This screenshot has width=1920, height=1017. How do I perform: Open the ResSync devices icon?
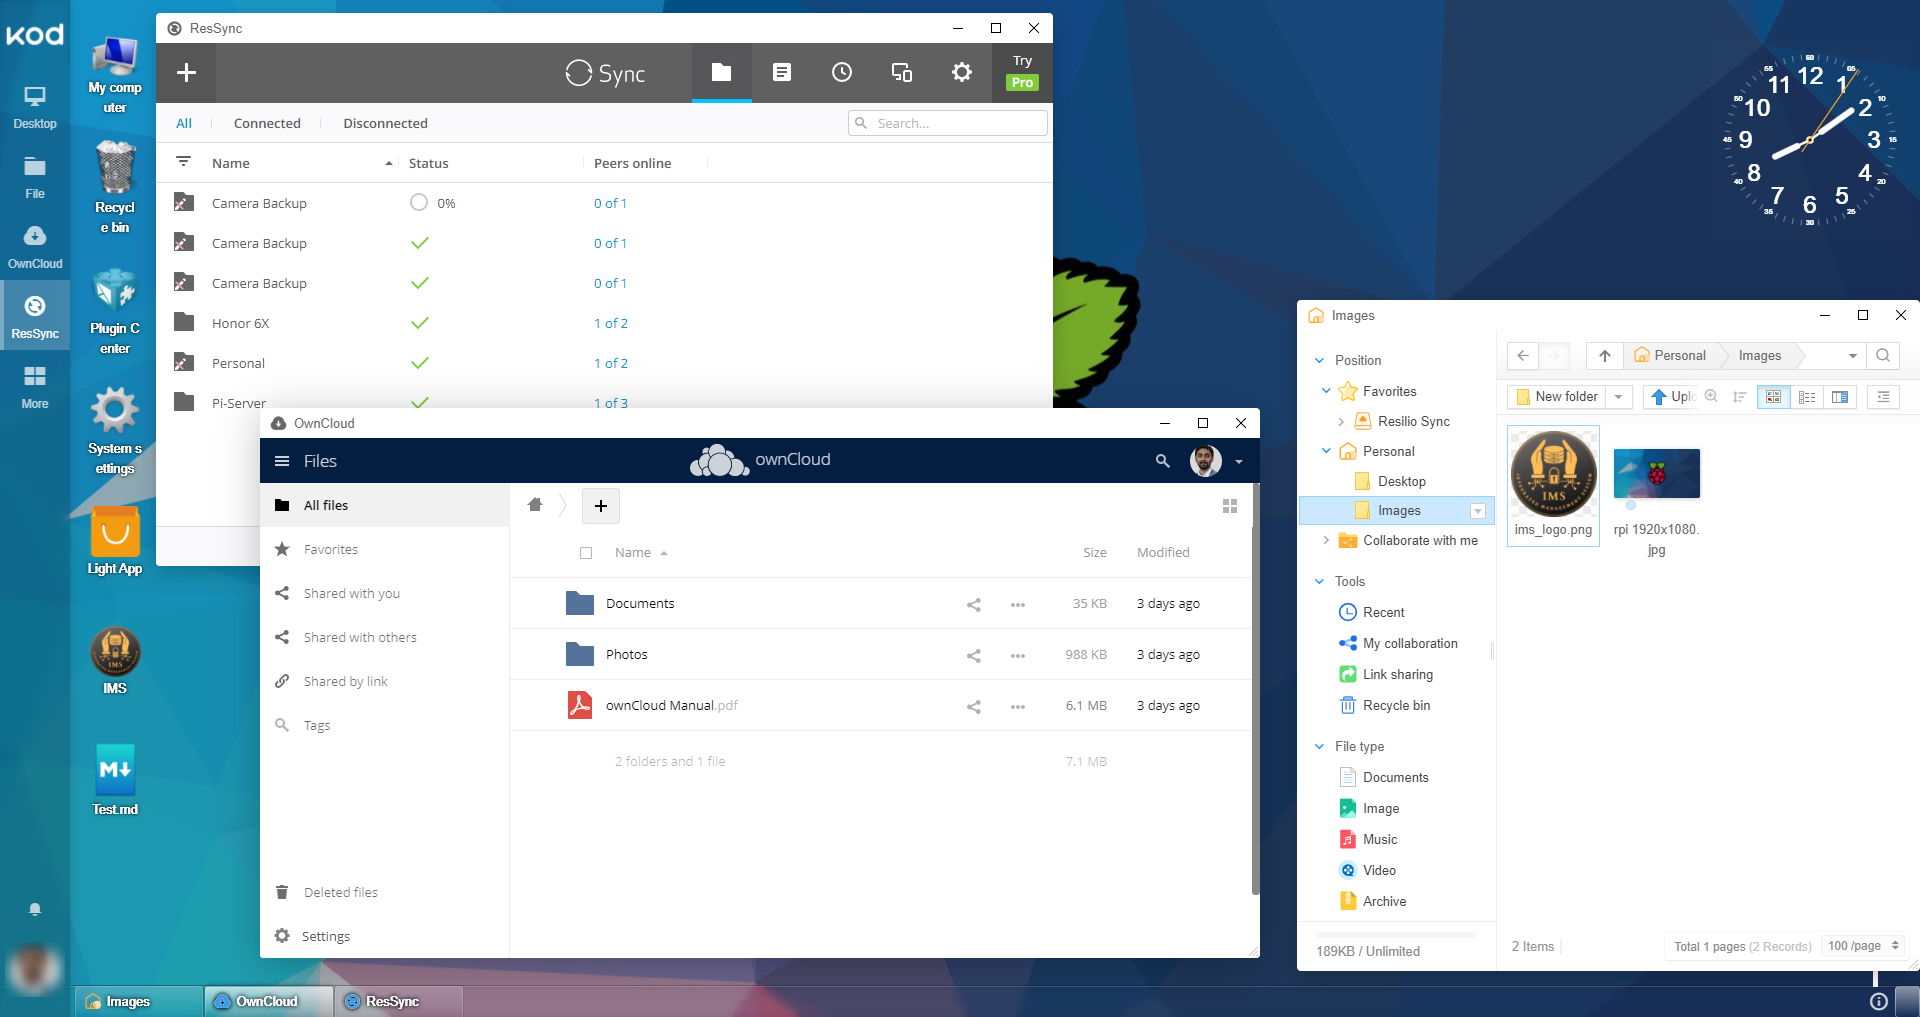coord(902,72)
